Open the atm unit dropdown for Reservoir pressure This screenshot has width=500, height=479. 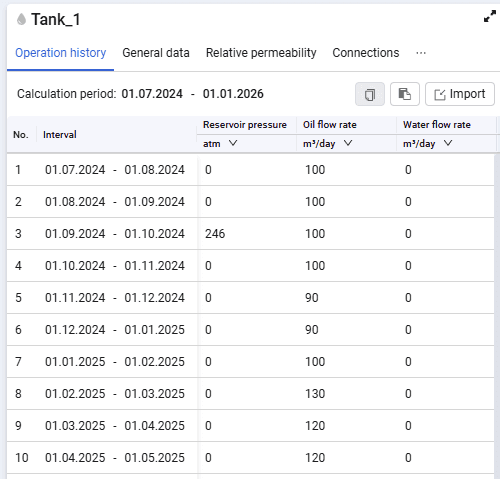(x=220, y=144)
